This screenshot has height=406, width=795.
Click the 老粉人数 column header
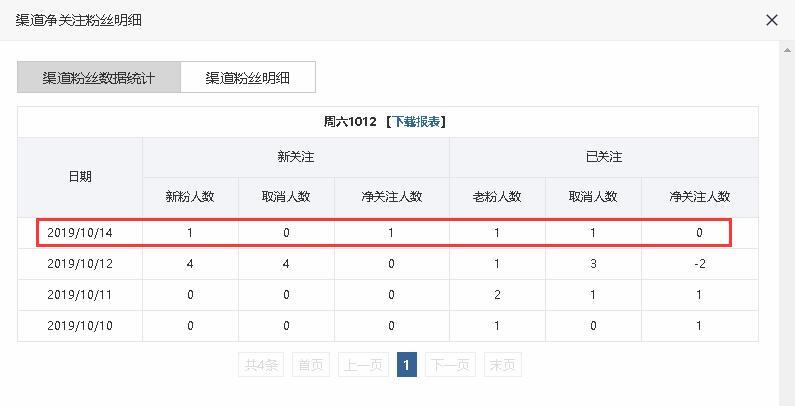(x=497, y=197)
